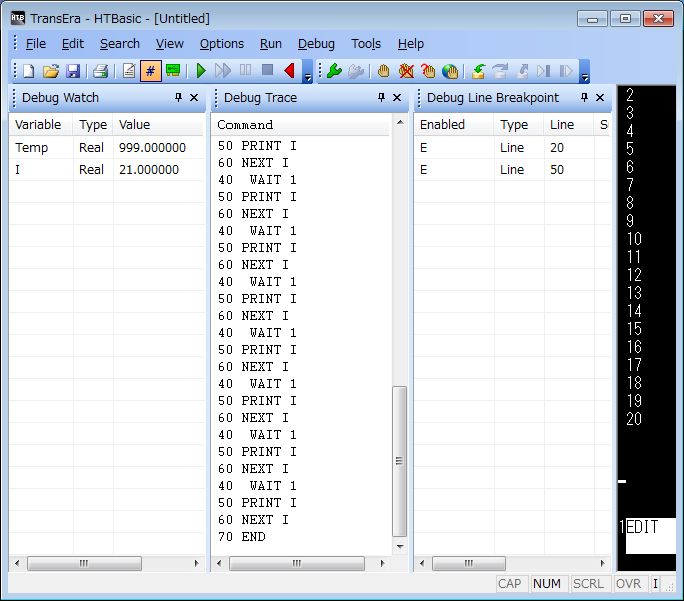Save program with the floppy disk icon
The height and width of the screenshot is (601, 684).
(73, 71)
